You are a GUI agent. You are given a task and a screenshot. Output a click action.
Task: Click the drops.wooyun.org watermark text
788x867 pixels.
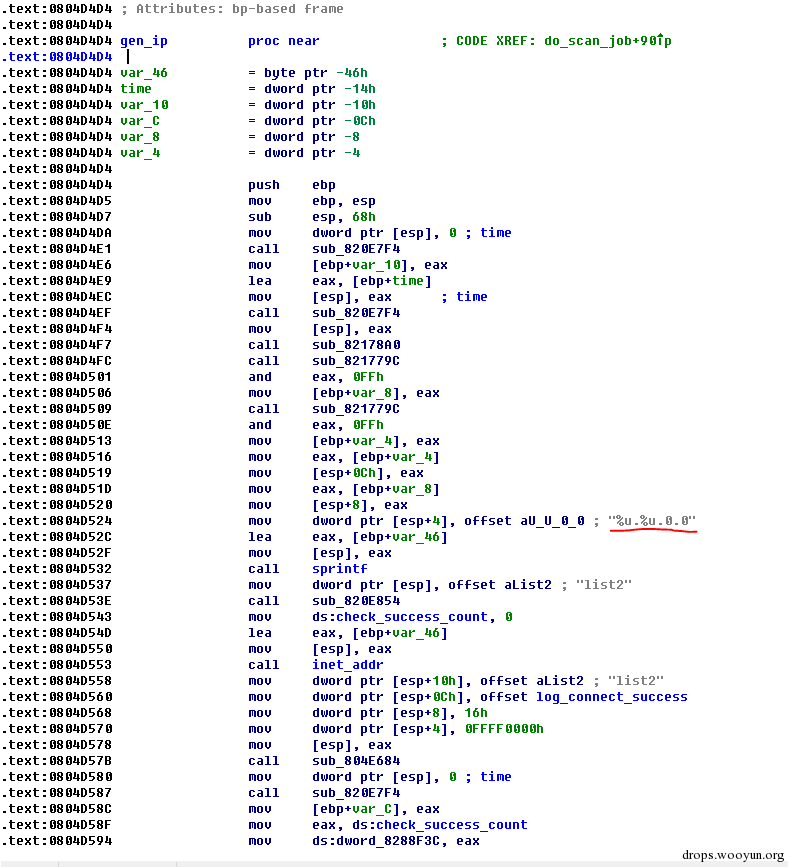[732, 856]
